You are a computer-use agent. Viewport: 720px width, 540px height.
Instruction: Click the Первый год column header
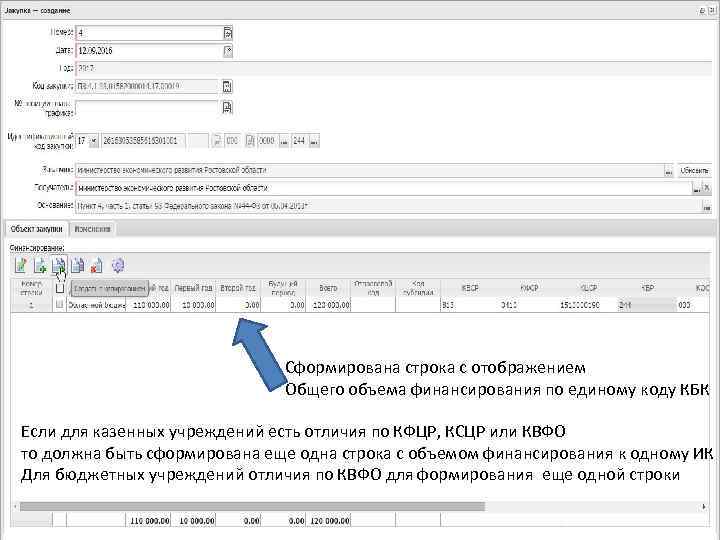(x=193, y=288)
